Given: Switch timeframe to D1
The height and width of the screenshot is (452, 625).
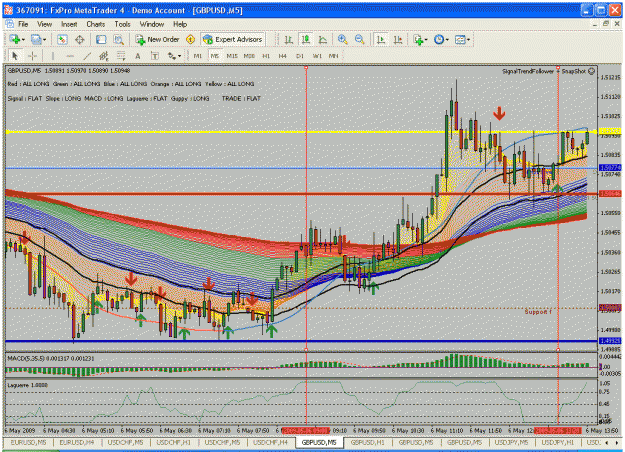Looking at the screenshot, I should tap(300, 56).
